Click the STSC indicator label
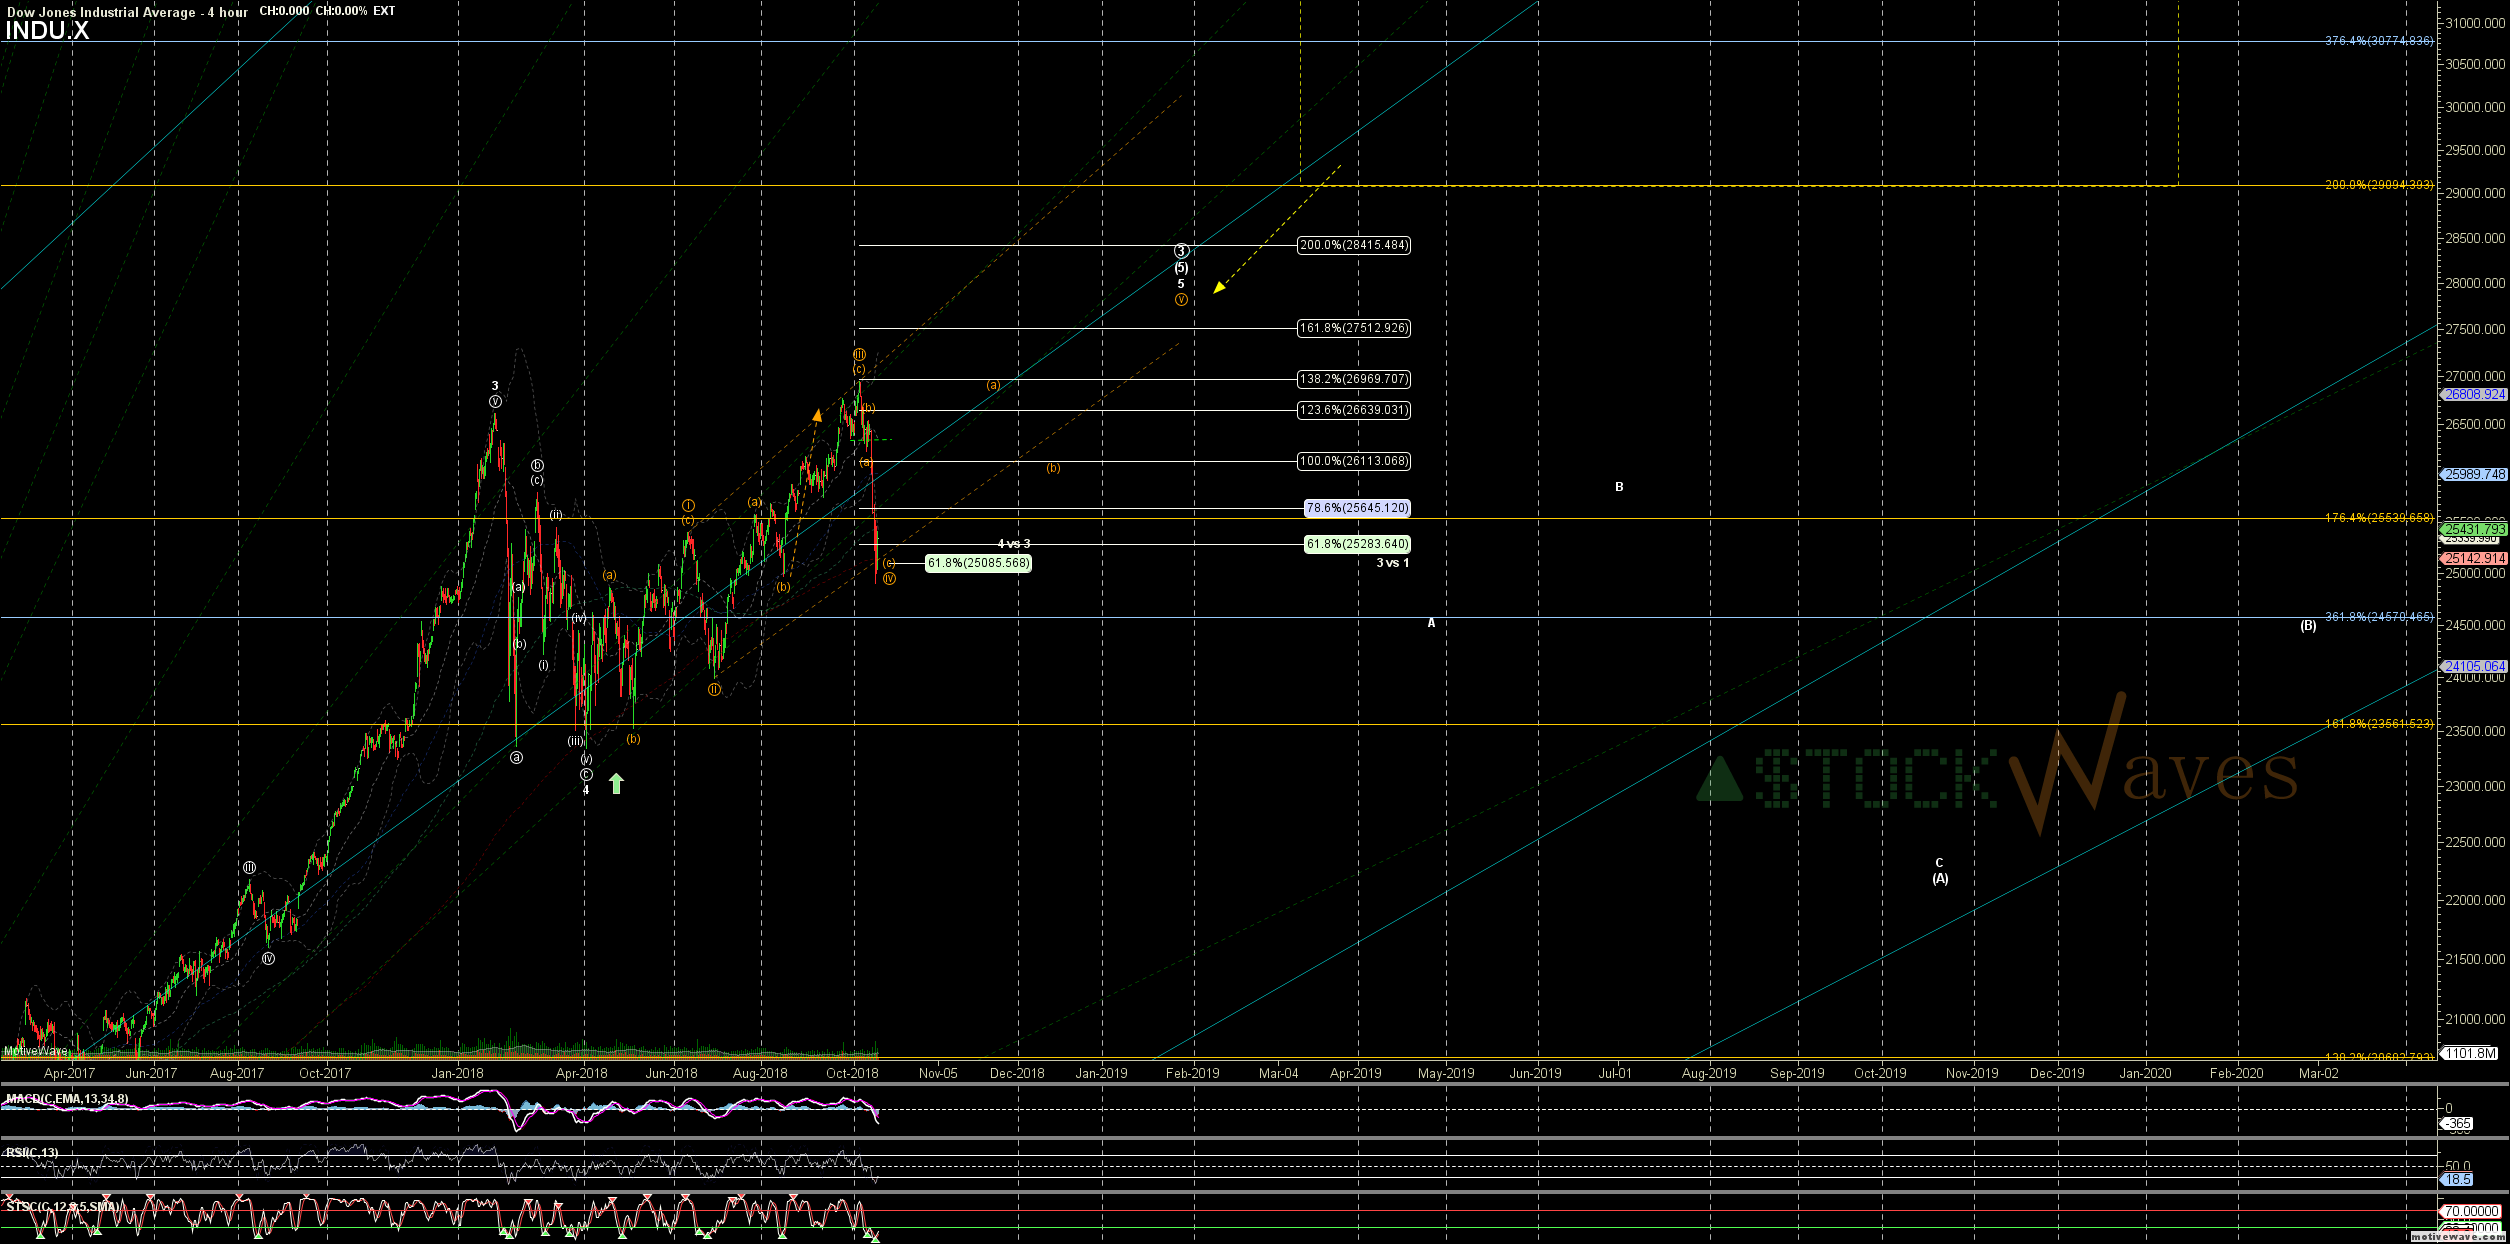This screenshot has height=1244, width=2510. click(62, 1207)
